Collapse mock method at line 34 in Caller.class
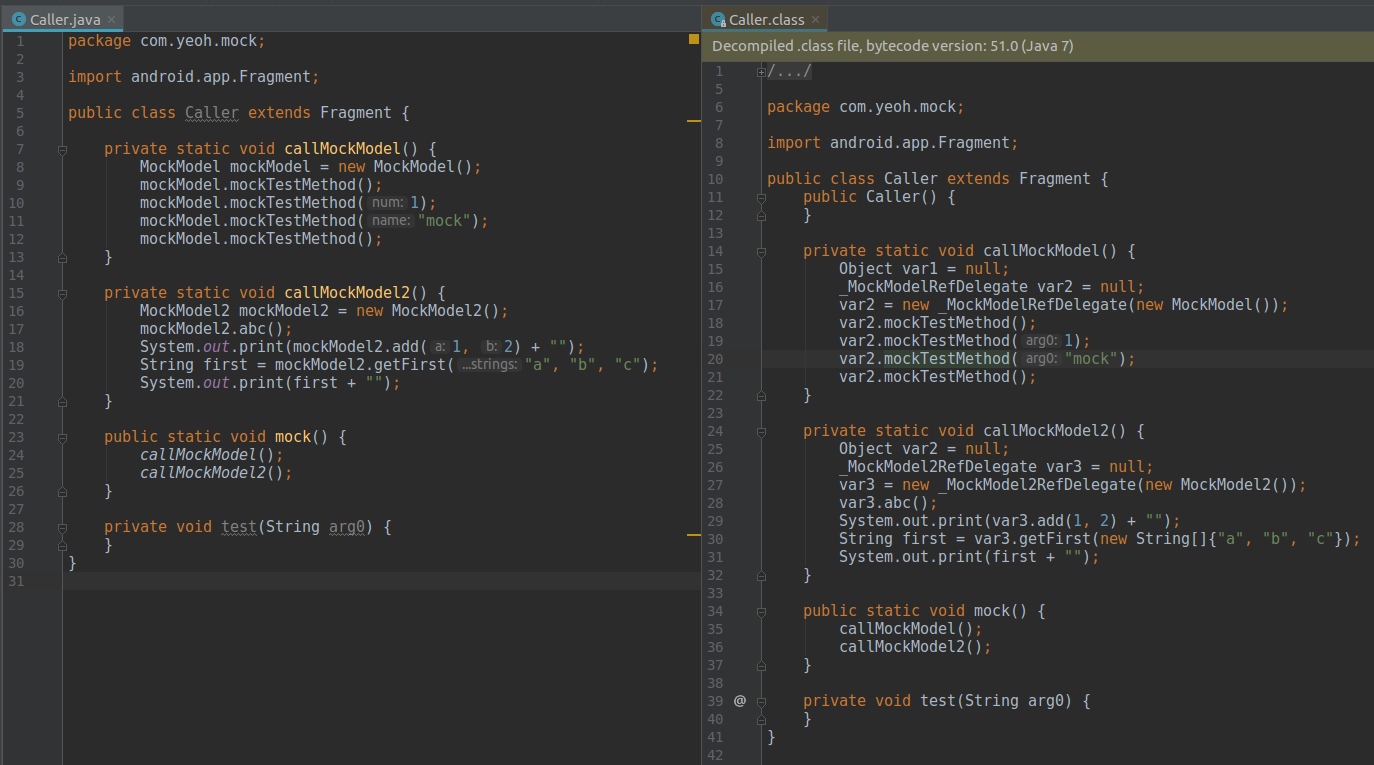Viewport: 1374px width, 765px height. (761, 611)
